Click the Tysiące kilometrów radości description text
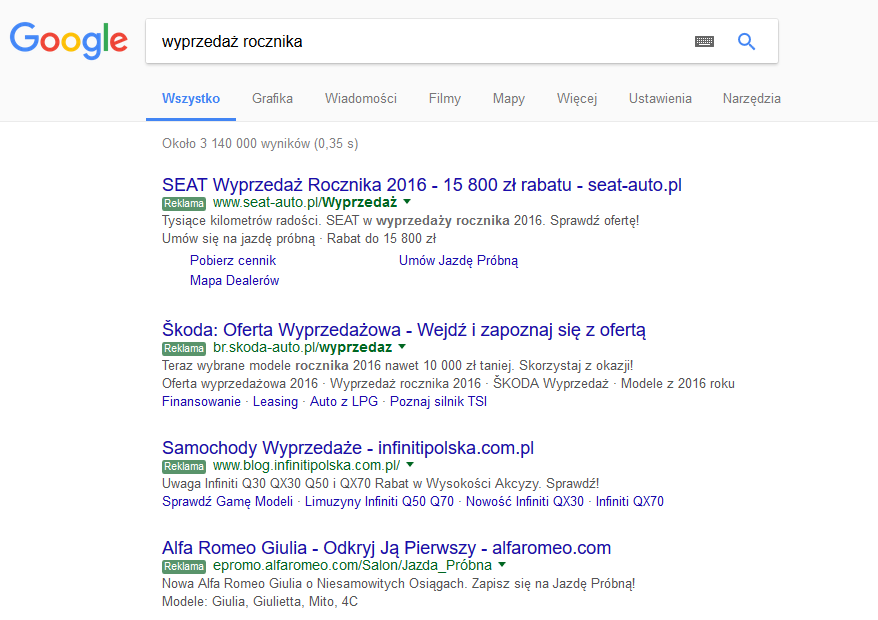878x620 pixels. click(400, 221)
